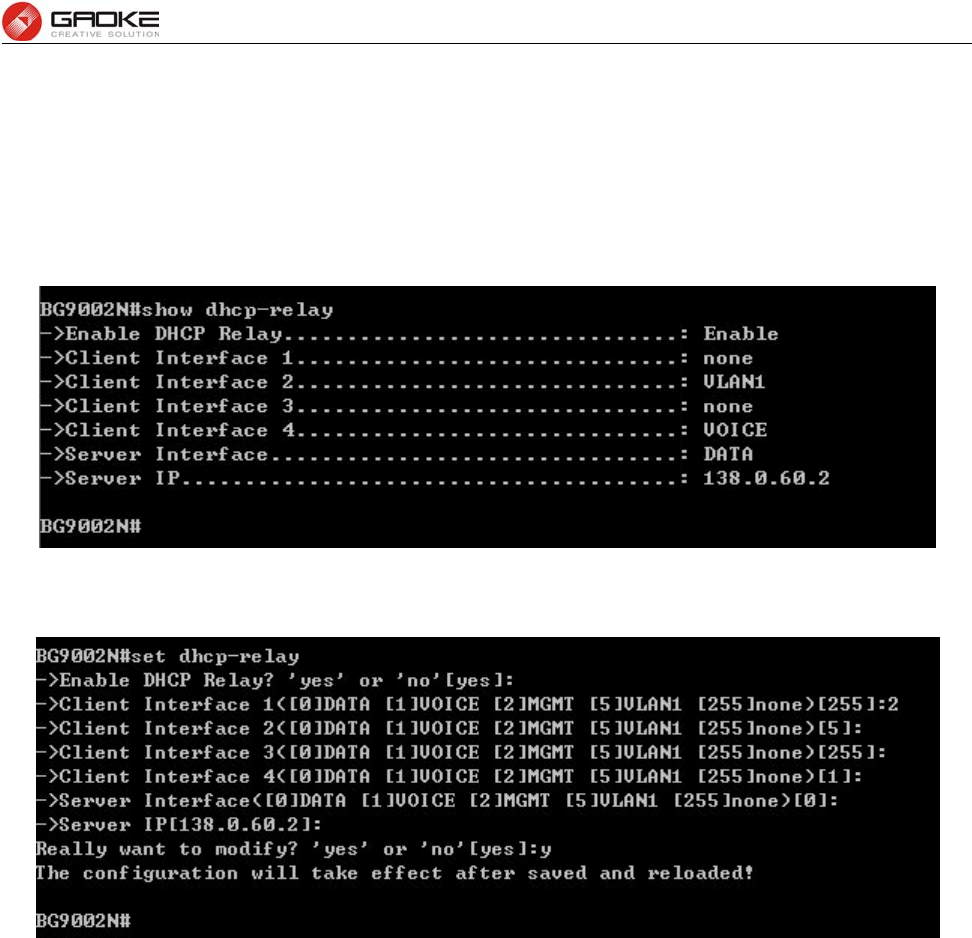Click the GAOKE brand name text
The width and height of the screenshot is (972, 938).
click(x=105, y=19)
